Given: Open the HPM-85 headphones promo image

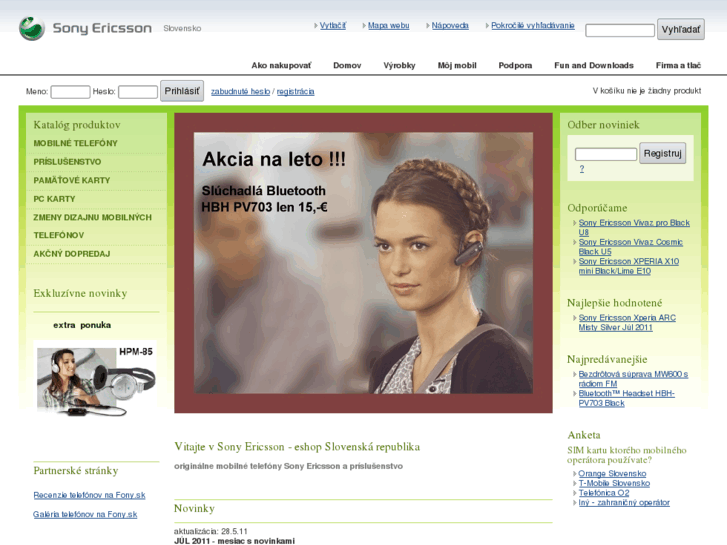Looking at the screenshot, I should 96,379.
